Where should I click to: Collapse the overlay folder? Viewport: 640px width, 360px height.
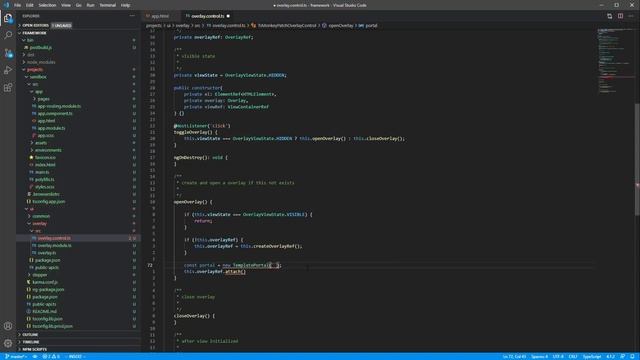coord(39,223)
